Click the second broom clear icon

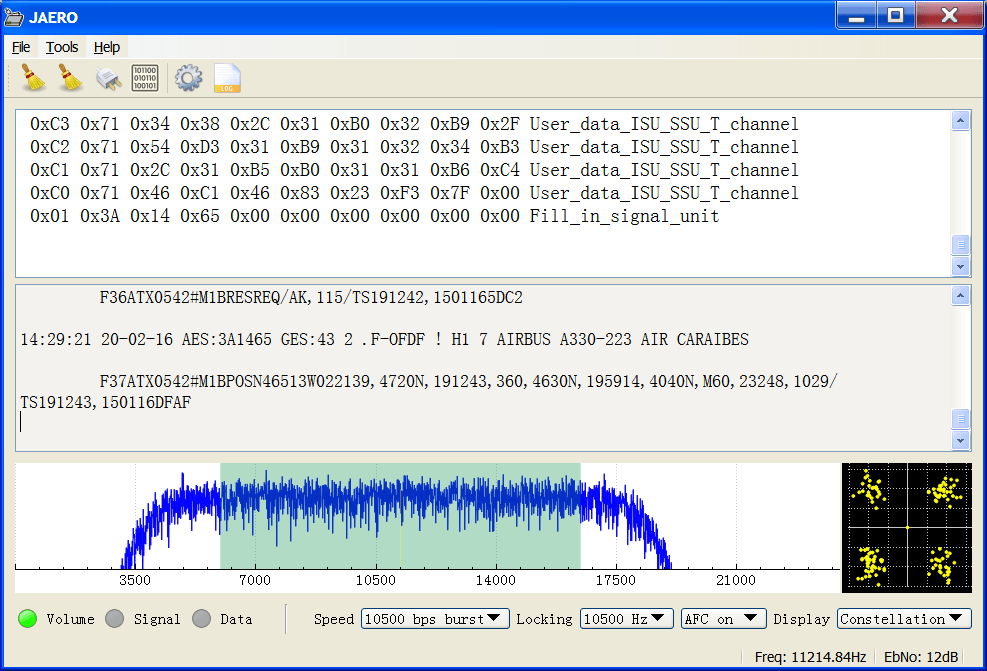coord(70,78)
